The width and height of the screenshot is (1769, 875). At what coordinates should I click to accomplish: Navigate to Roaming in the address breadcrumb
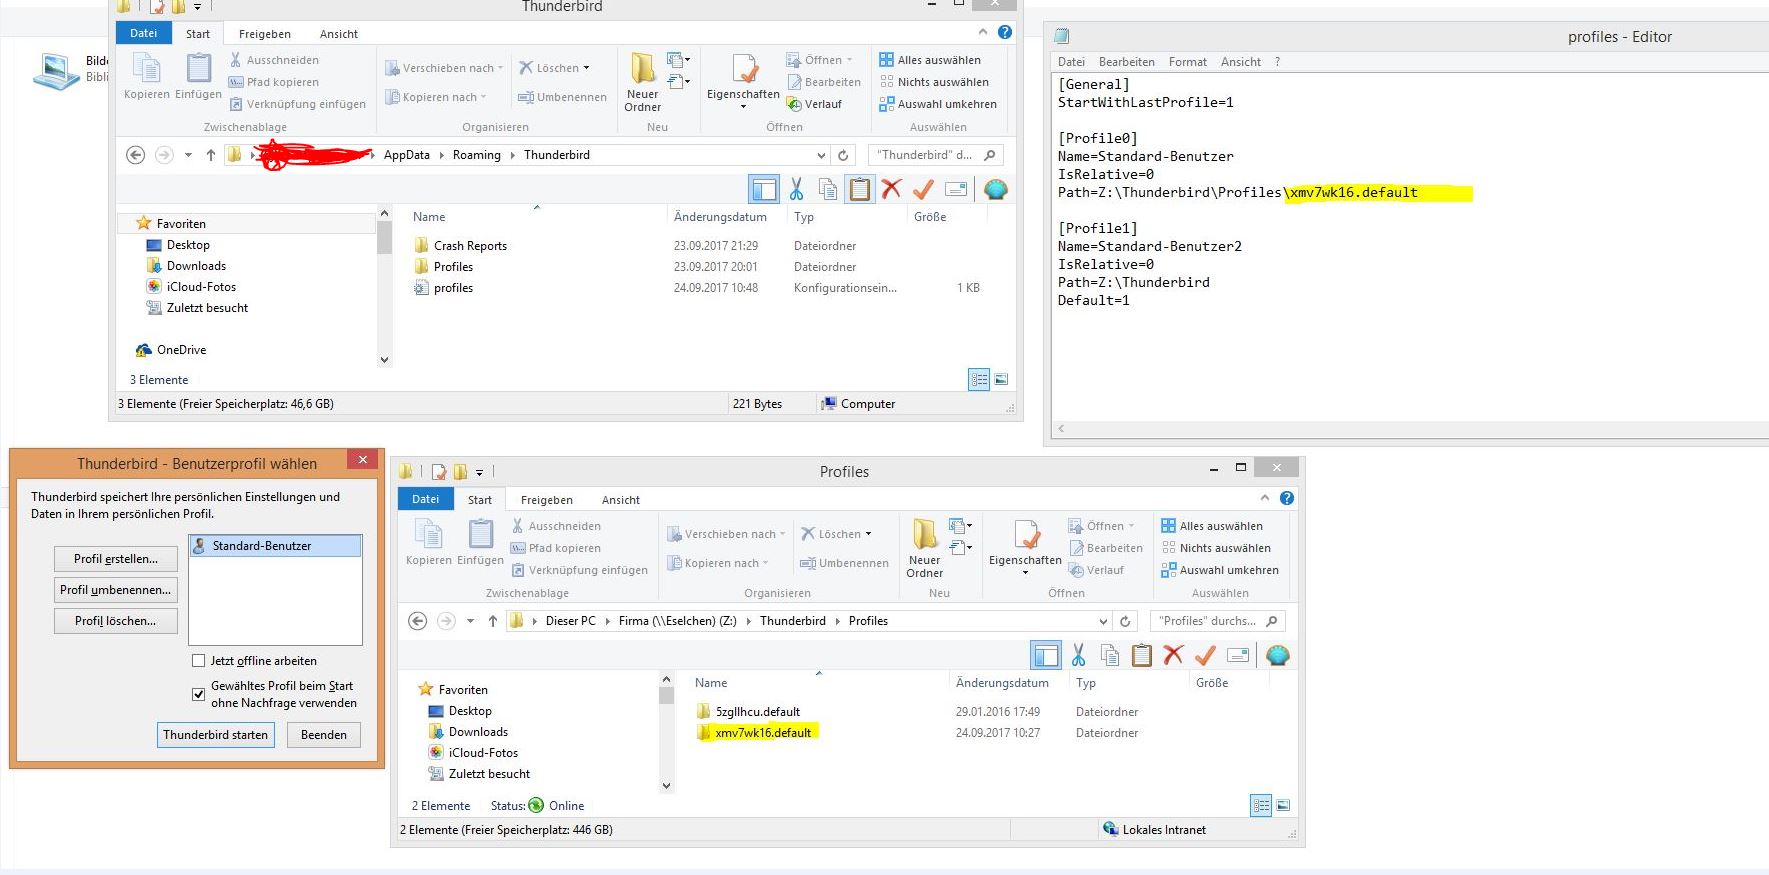[x=477, y=155]
